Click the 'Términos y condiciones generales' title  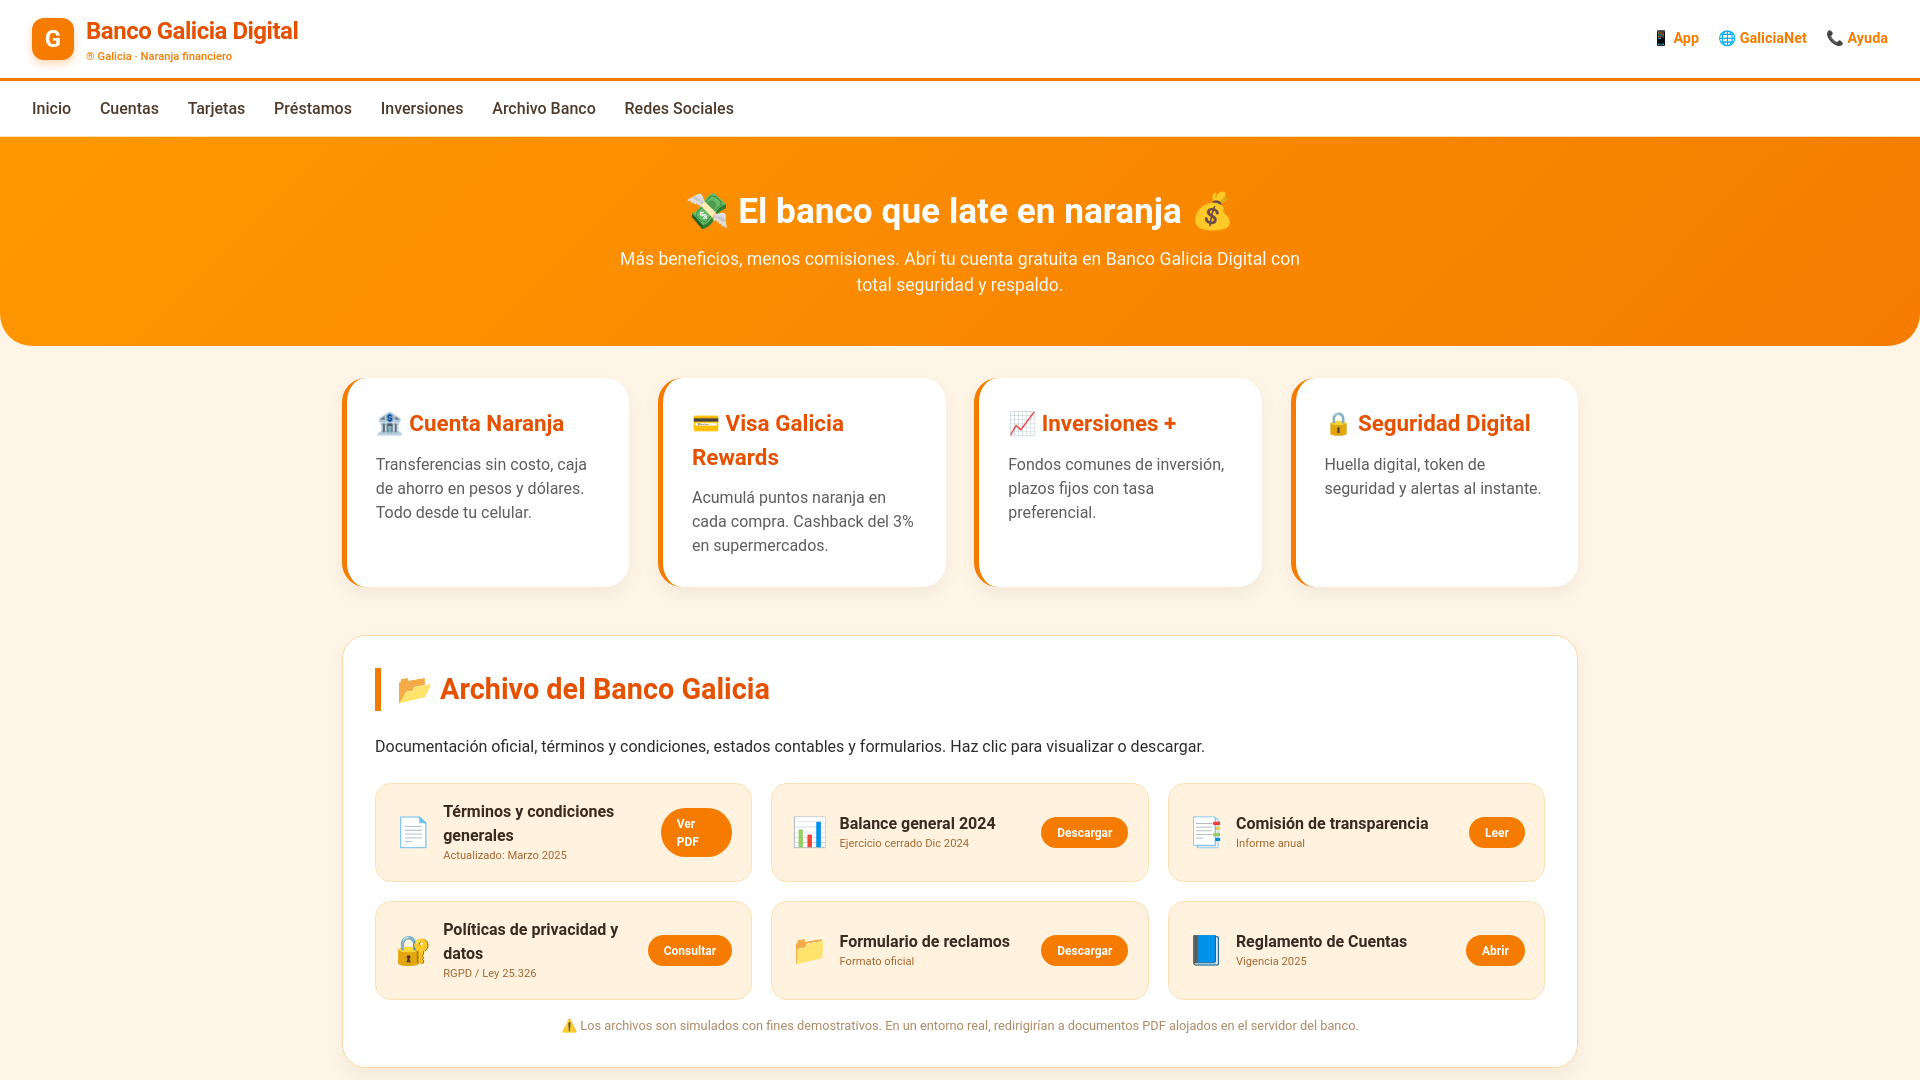[529, 823]
